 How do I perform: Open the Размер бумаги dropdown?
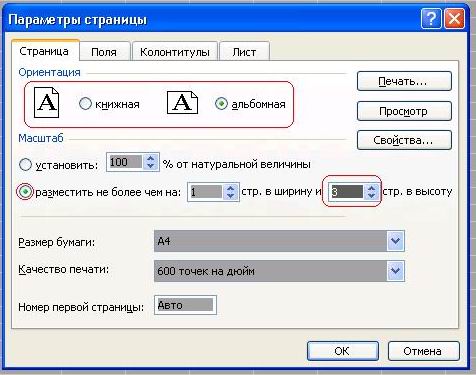[395, 241]
